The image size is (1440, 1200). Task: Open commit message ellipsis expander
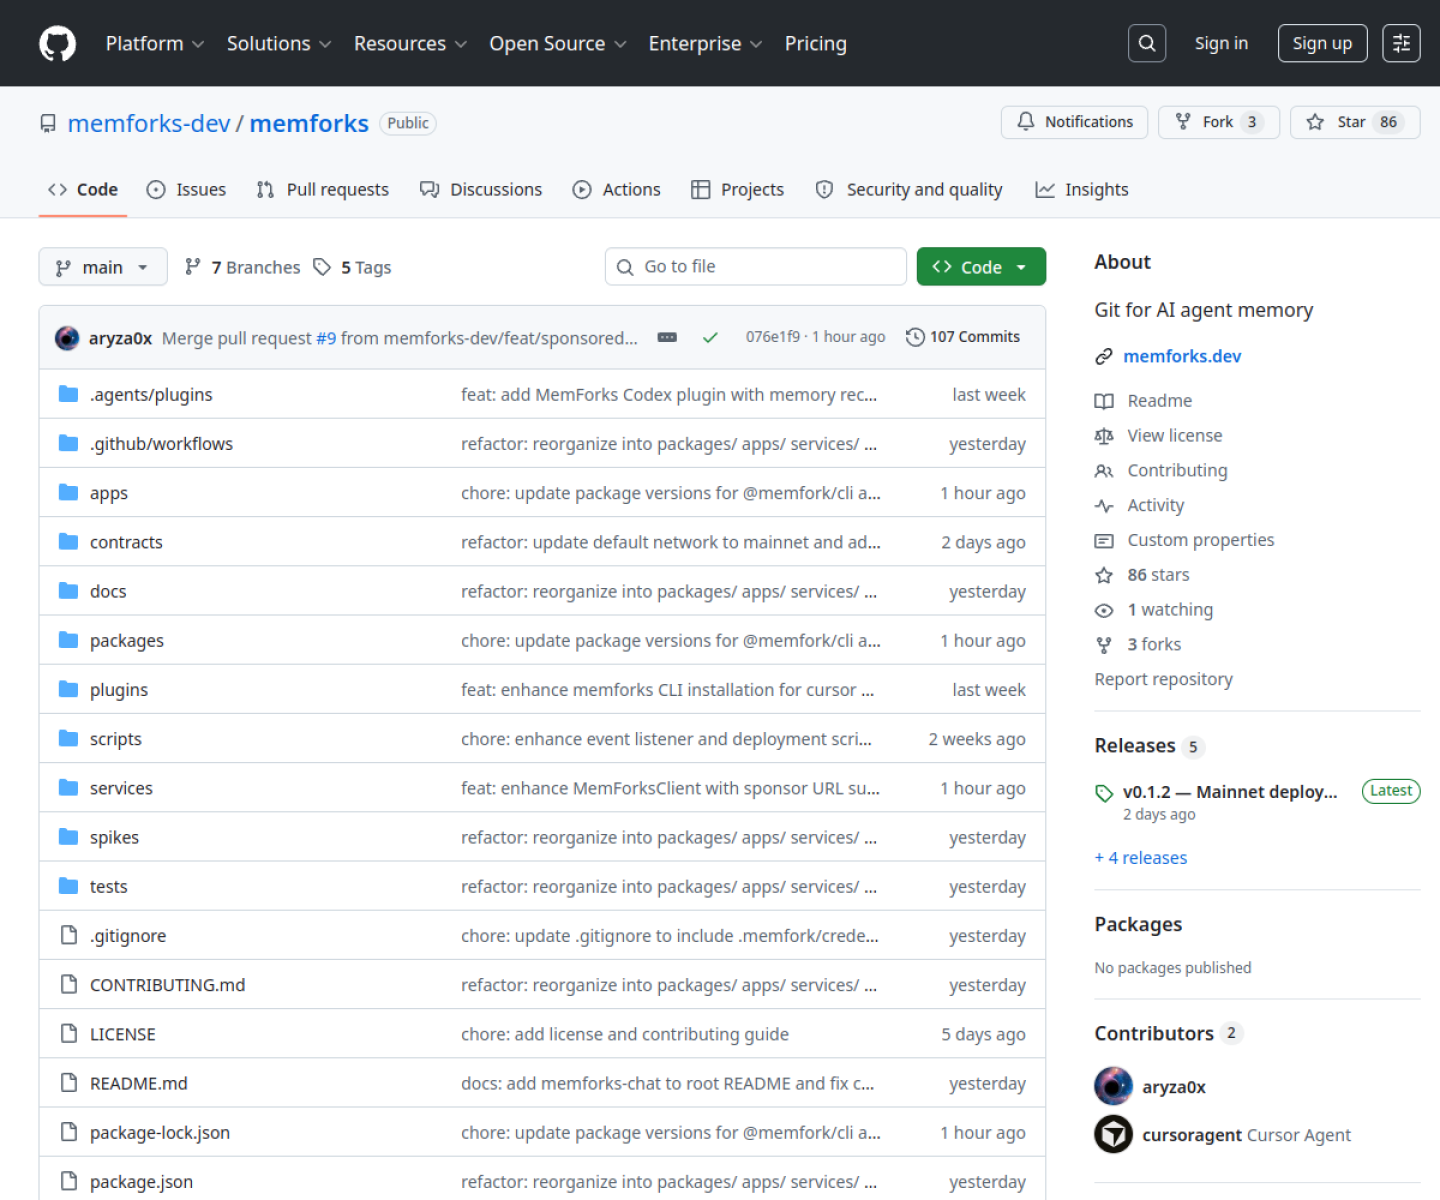point(667,338)
